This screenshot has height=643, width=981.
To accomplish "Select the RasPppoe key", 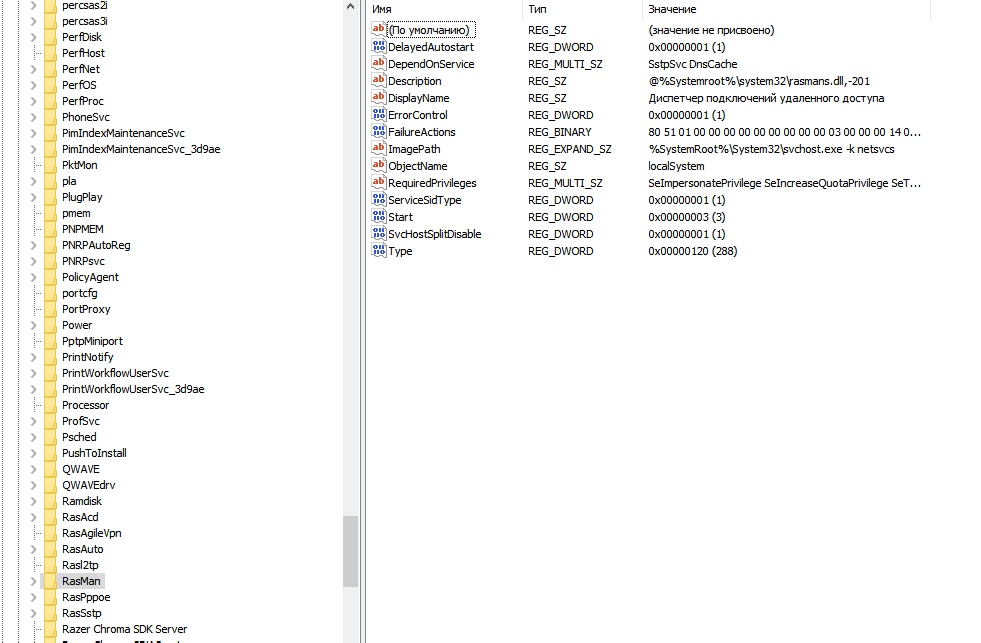I will tap(86, 597).
